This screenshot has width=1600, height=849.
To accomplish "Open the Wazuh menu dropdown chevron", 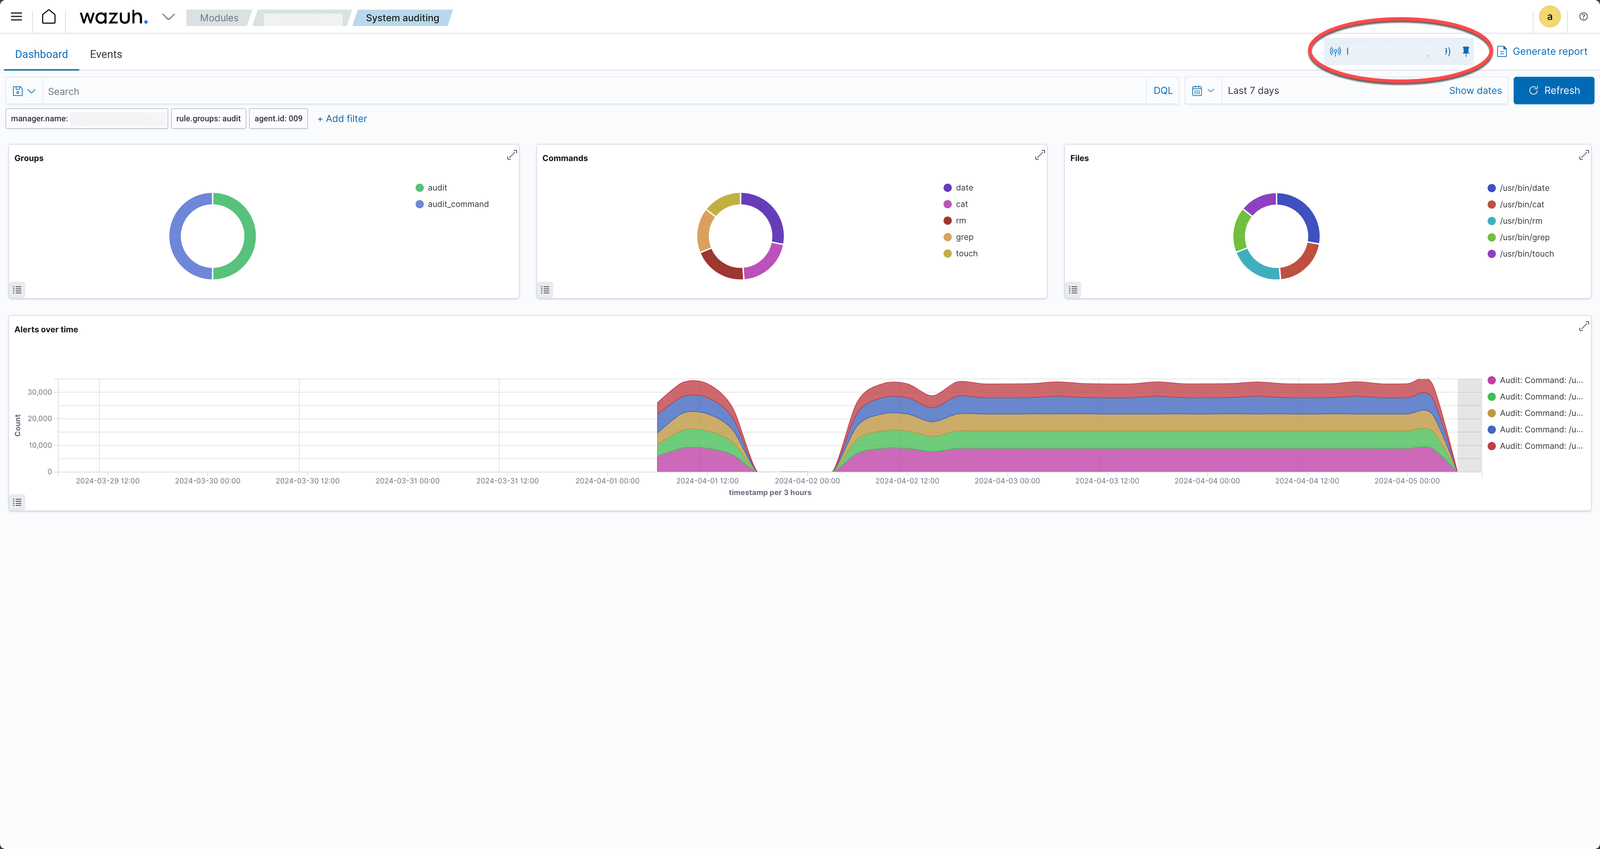I will (168, 17).
